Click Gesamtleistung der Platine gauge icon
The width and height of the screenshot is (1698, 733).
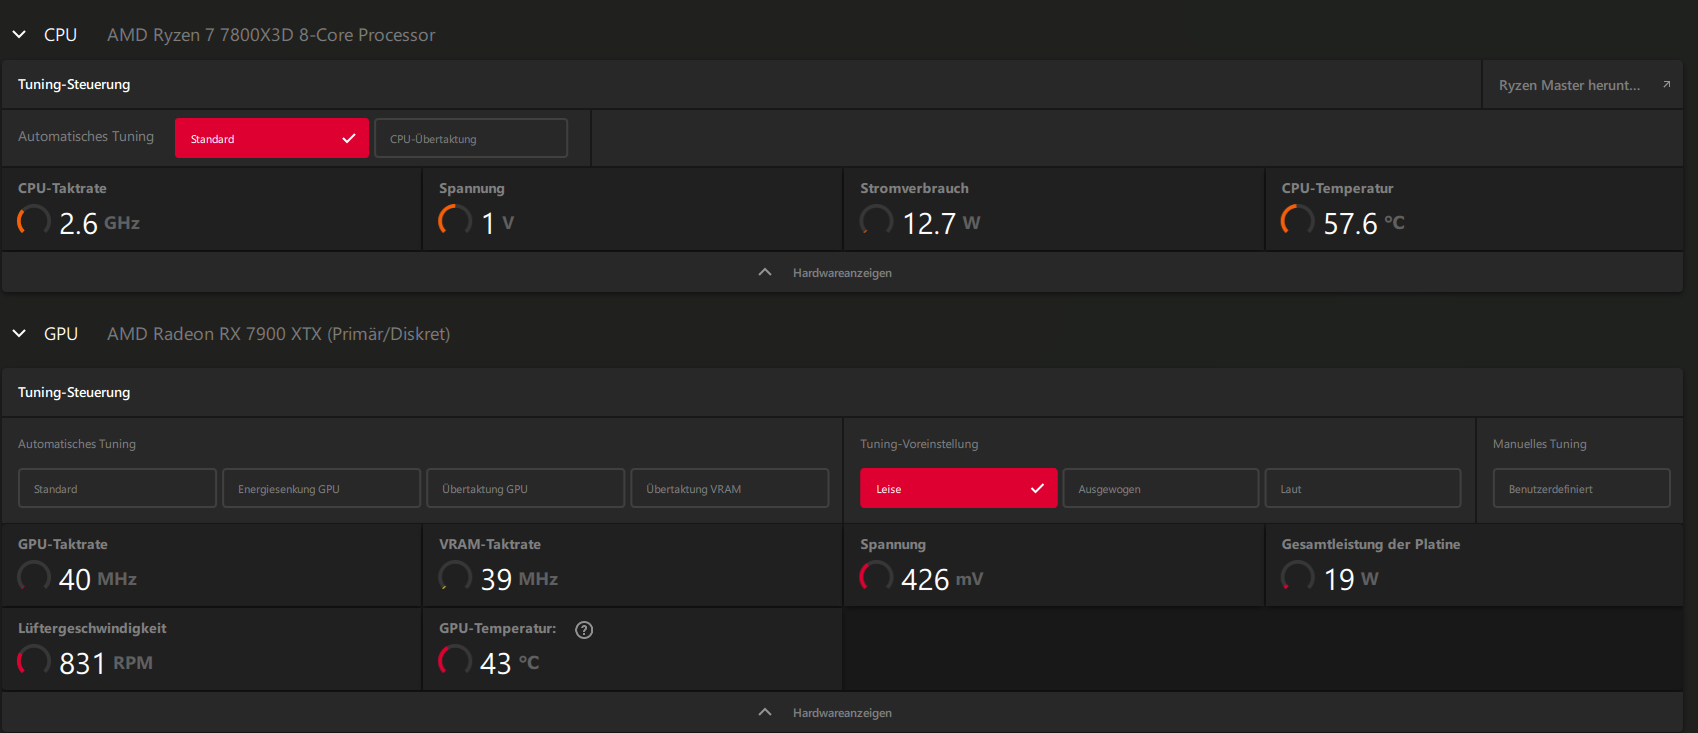[x=1298, y=576]
